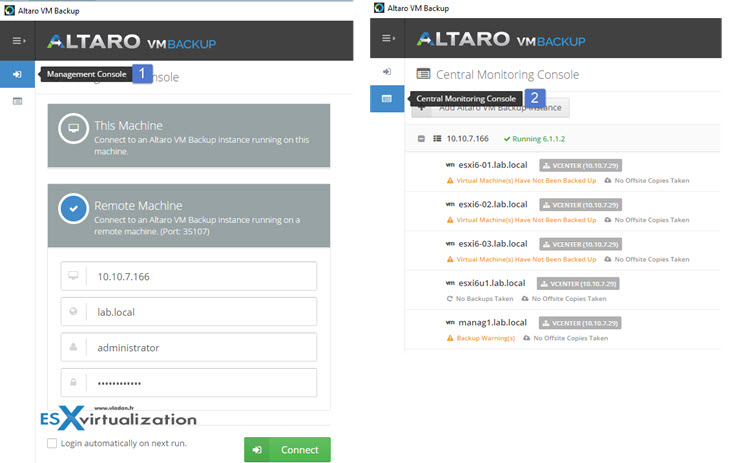Screen dimensions: 730x463
Task: Select the esxi6u1.lab.local VM entry
Action: tap(492, 283)
